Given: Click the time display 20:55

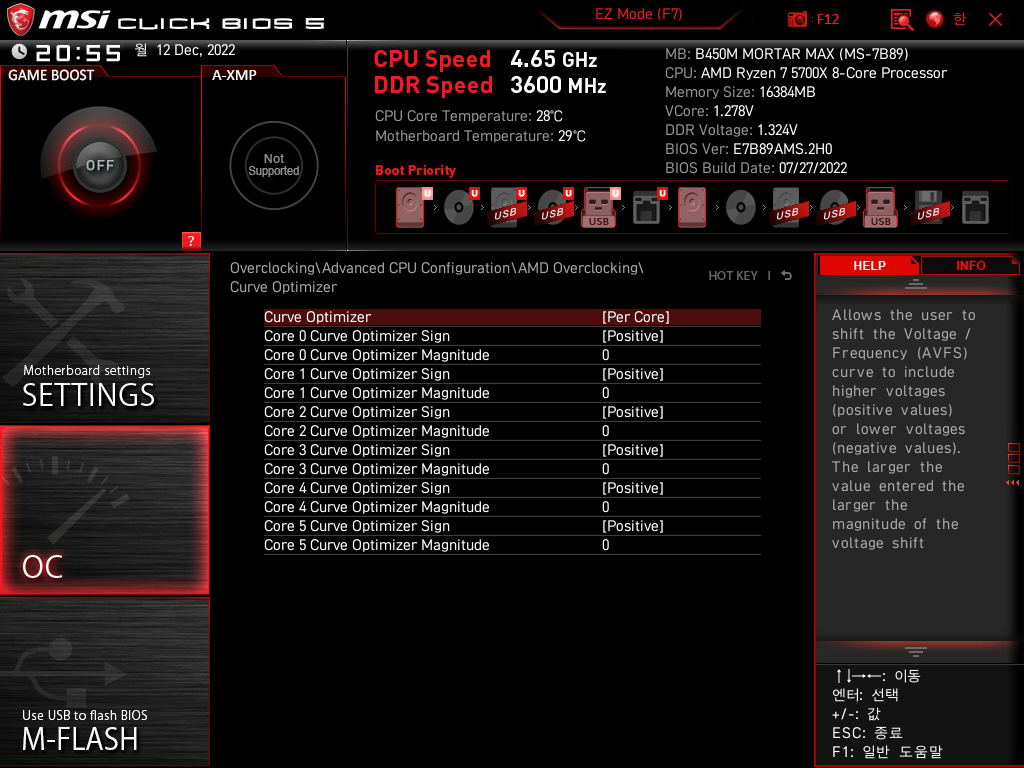Looking at the screenshot, I should pos(78,53).
